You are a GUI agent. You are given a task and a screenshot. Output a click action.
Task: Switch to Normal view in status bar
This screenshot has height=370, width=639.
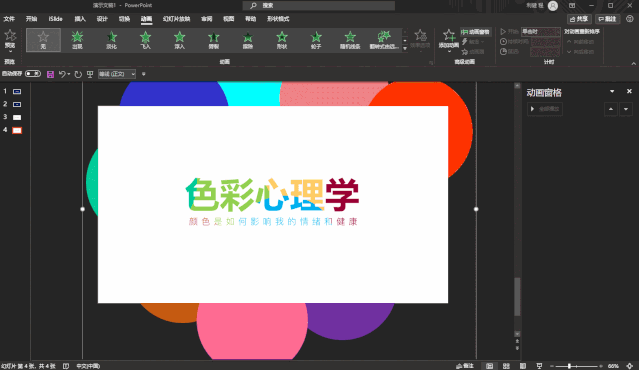pyautogui.click(x=489, y=366)
